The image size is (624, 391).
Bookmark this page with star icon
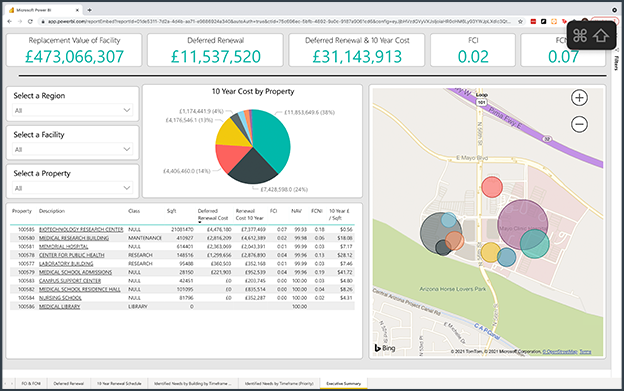pyautogui.click(x=520, y=21)
